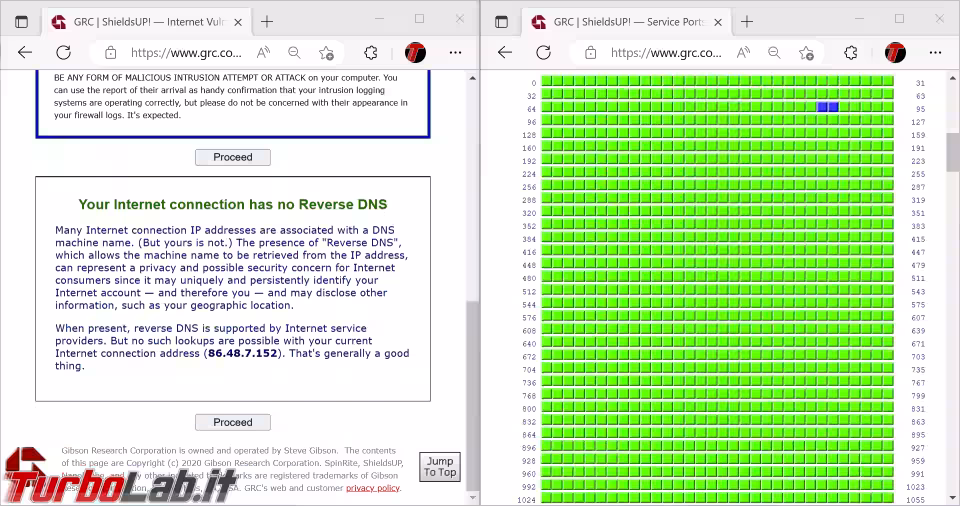Open Extensions in right browser window

coord(850,53)
